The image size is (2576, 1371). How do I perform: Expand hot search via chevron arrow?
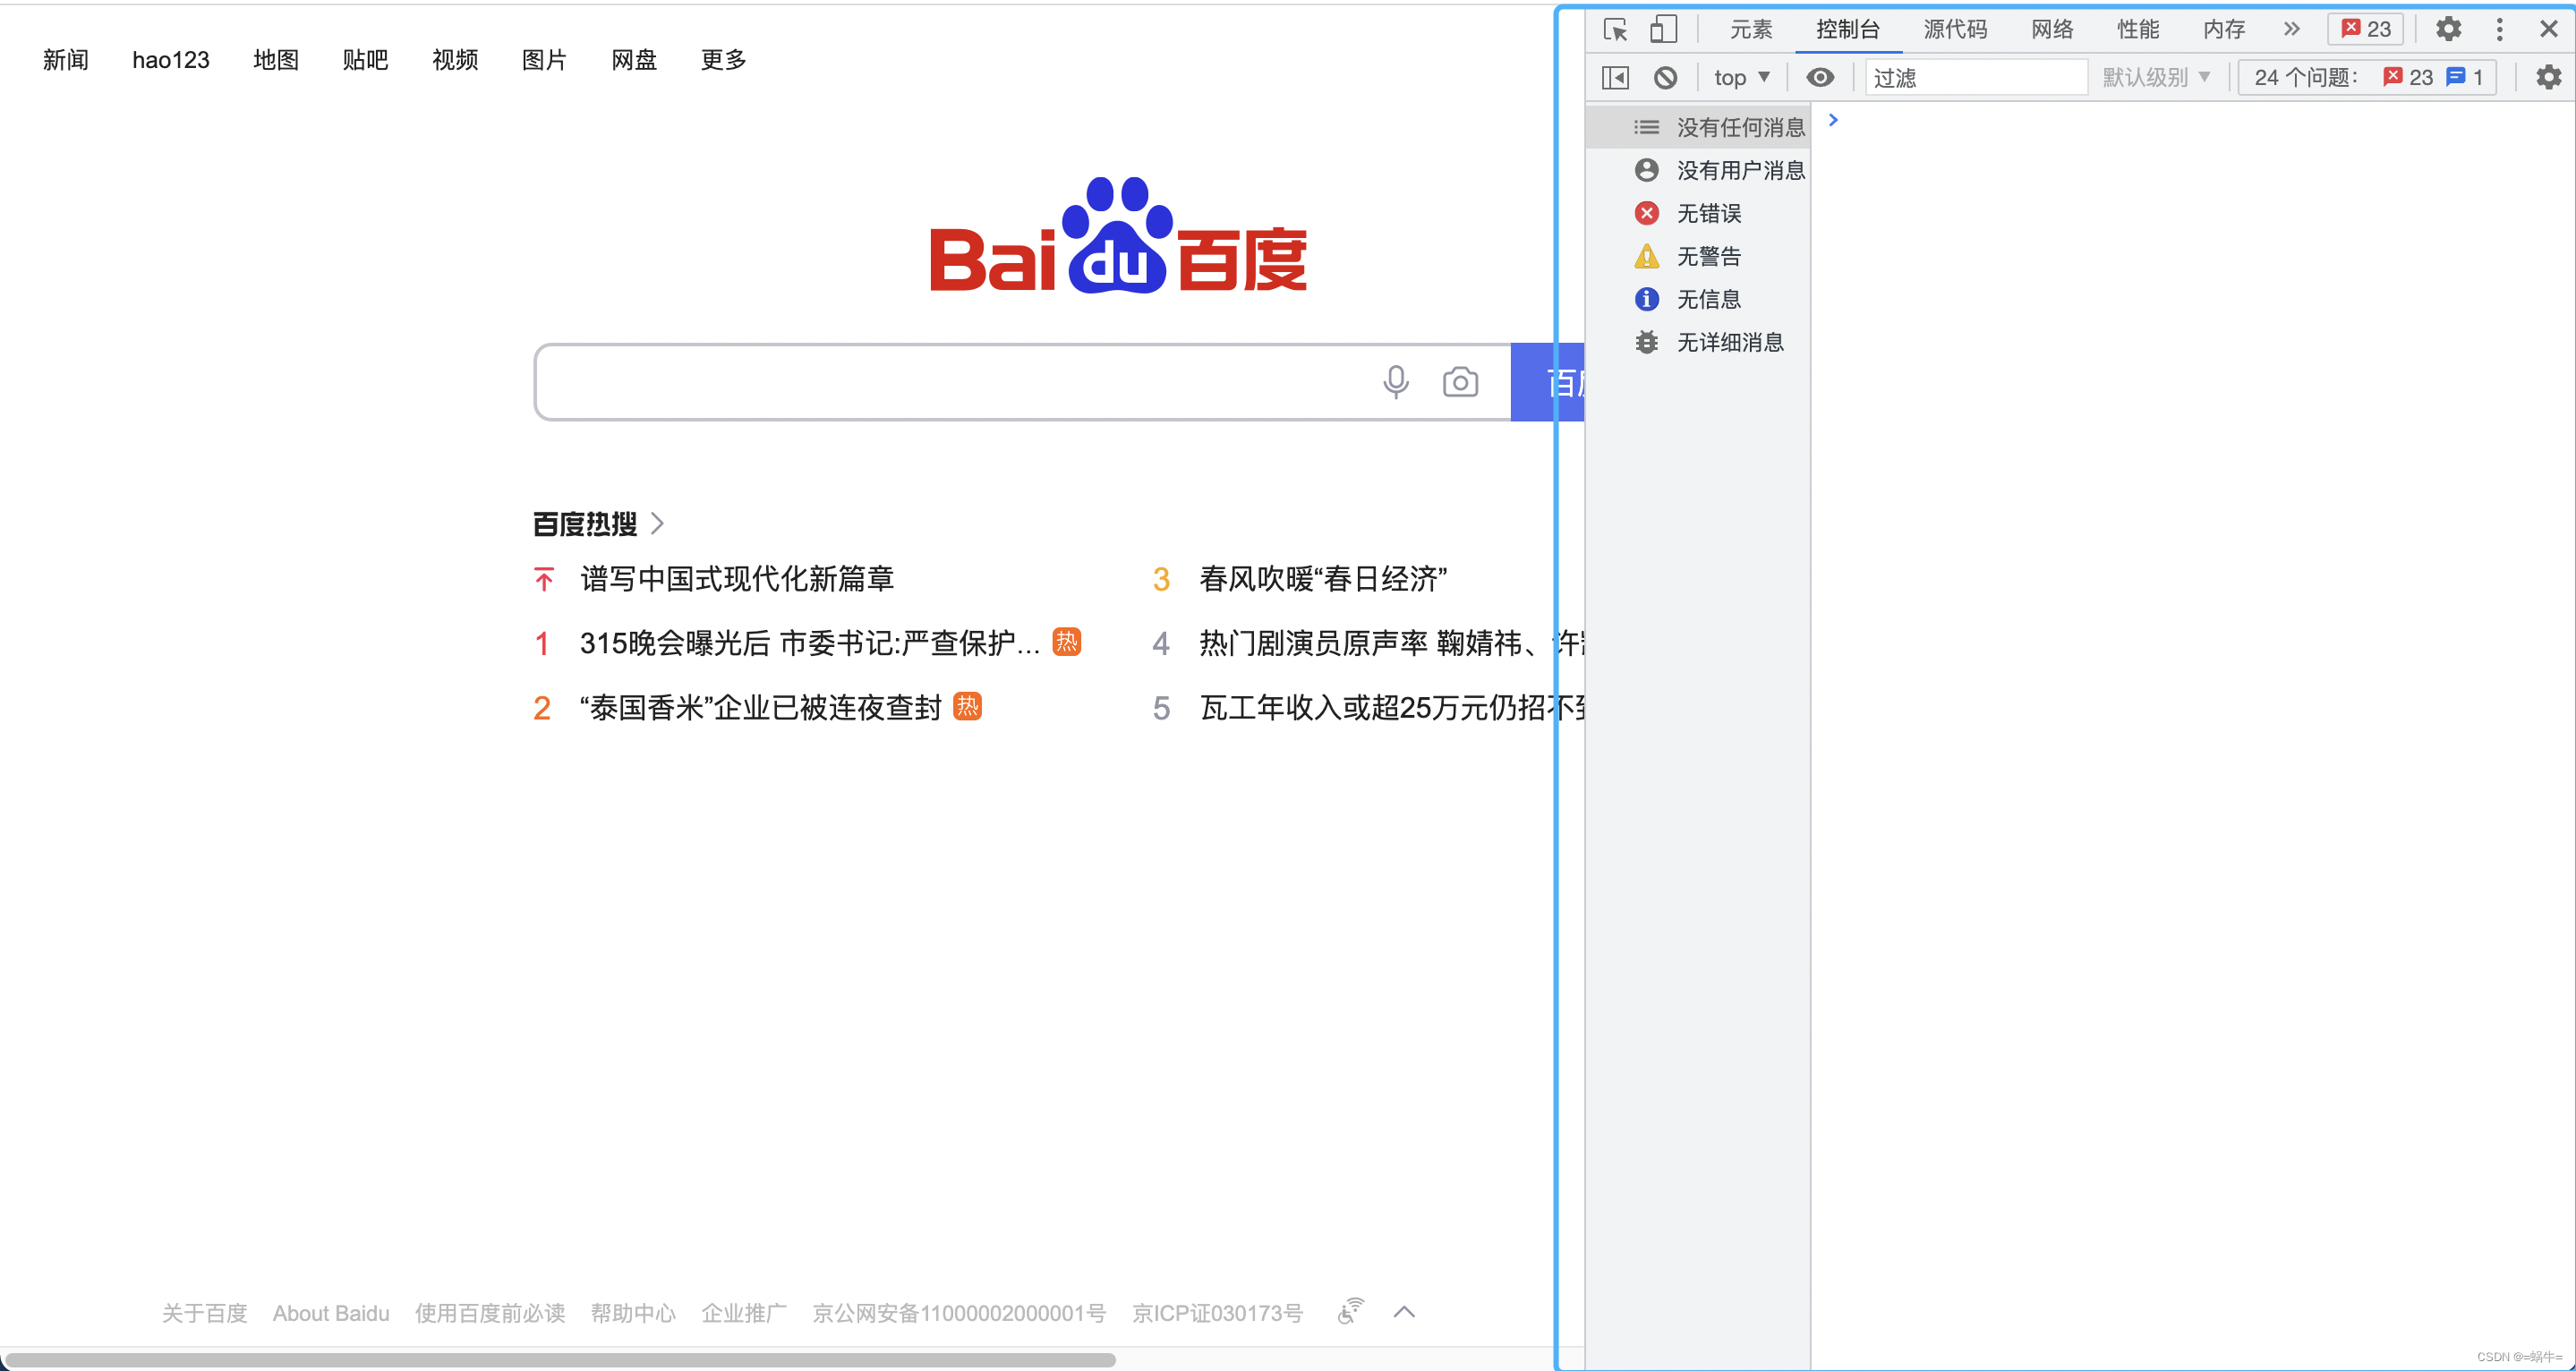[x=657, y=523]
